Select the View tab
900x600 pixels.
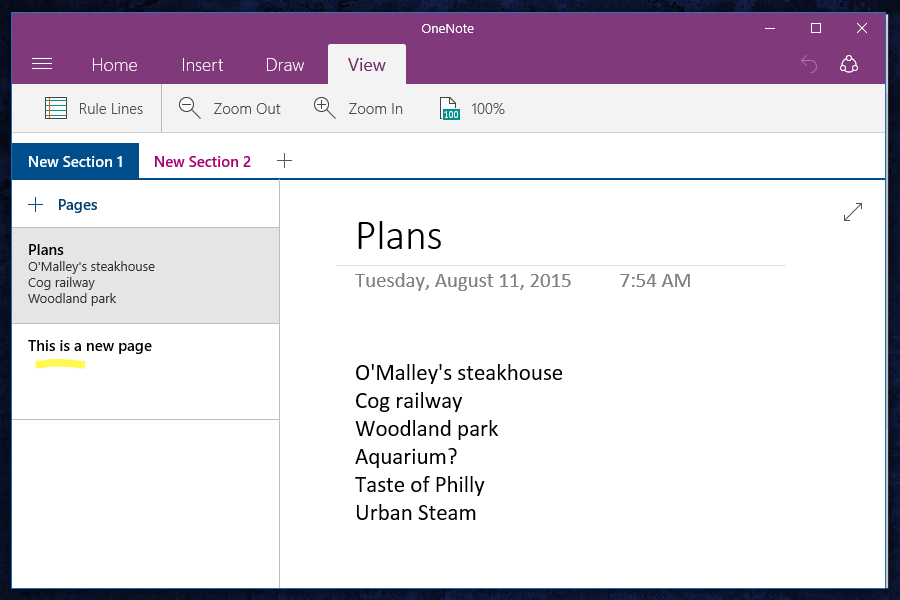(x=367, y=64)
